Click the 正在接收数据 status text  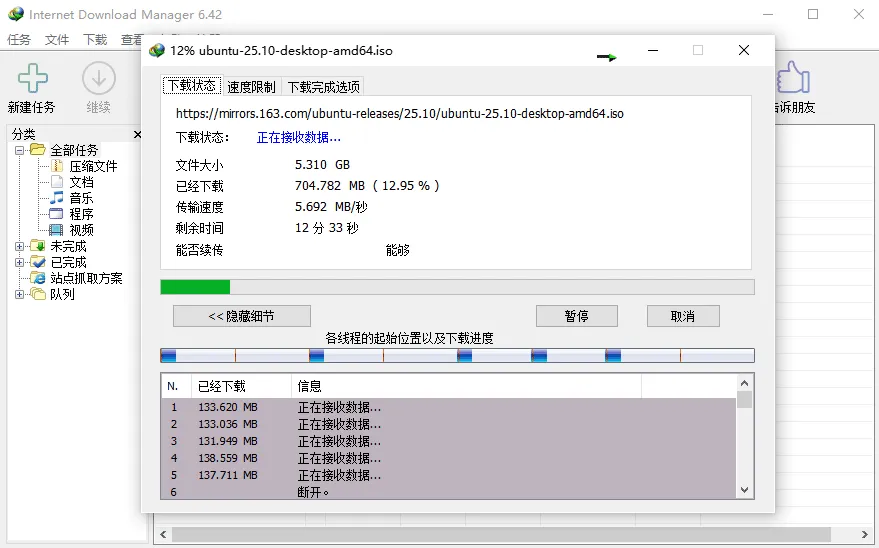(298, 137)
